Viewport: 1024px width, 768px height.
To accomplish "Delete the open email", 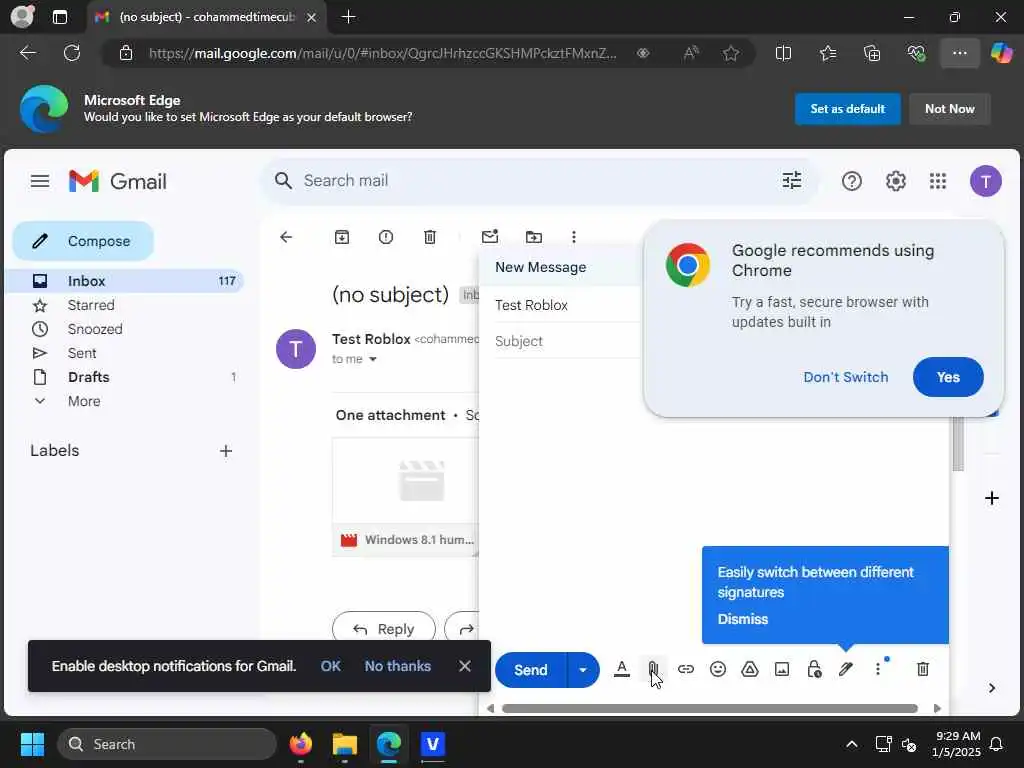I will (x=430, y=237).
